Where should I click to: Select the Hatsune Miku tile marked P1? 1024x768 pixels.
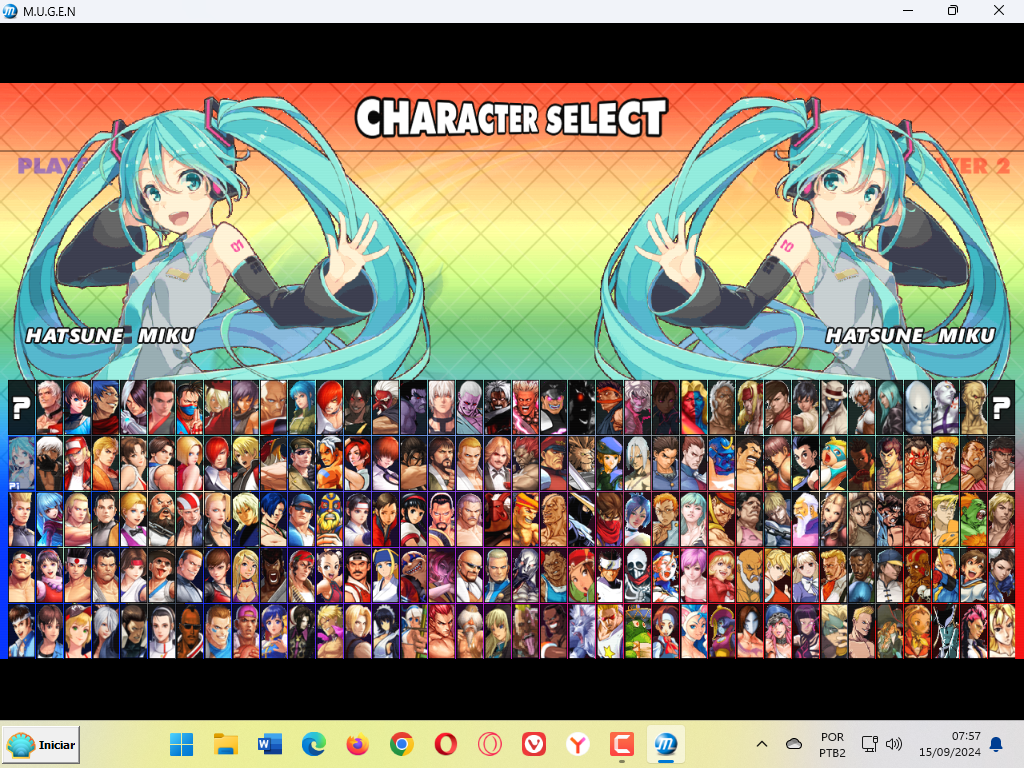click(22, 464)
